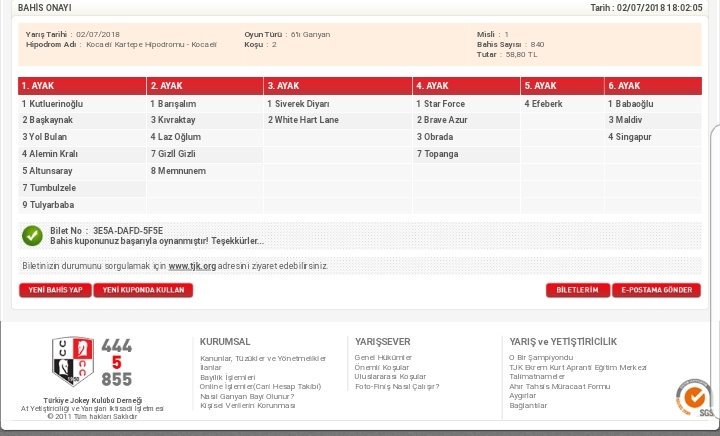The image size is (720, 436).
Task: Select the text '2 Başkaynak'
Action: point(48,120)
